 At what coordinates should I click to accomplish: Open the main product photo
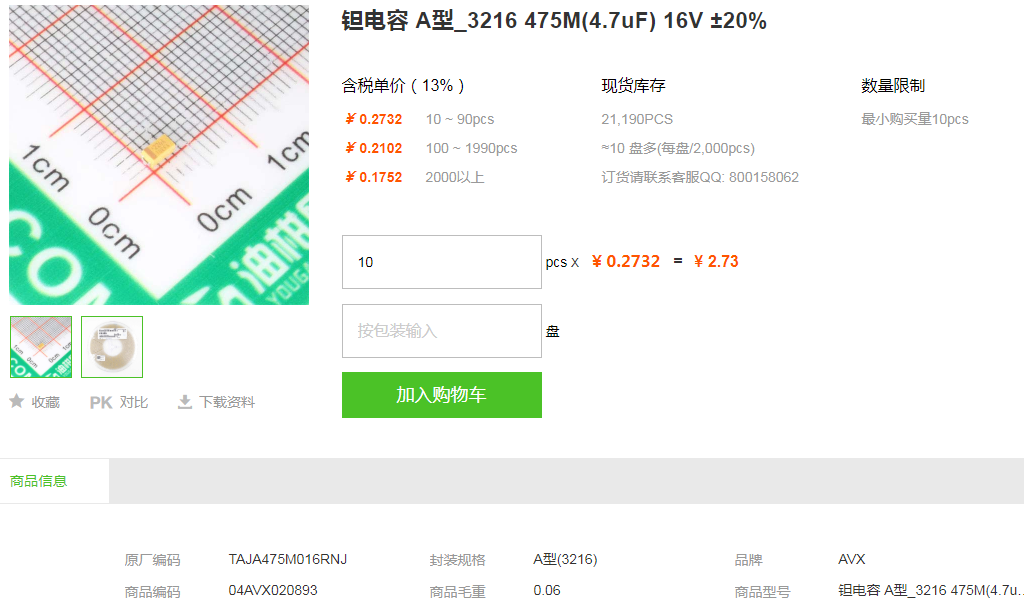[159, 155]
